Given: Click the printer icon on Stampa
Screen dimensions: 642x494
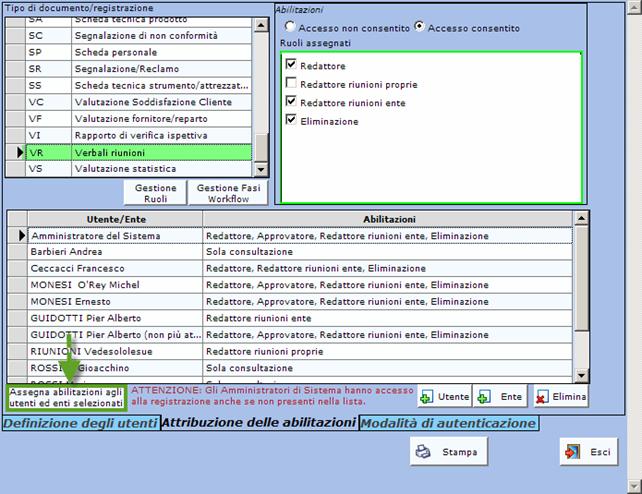Looking at the screenshot, I should pos(423,452).
